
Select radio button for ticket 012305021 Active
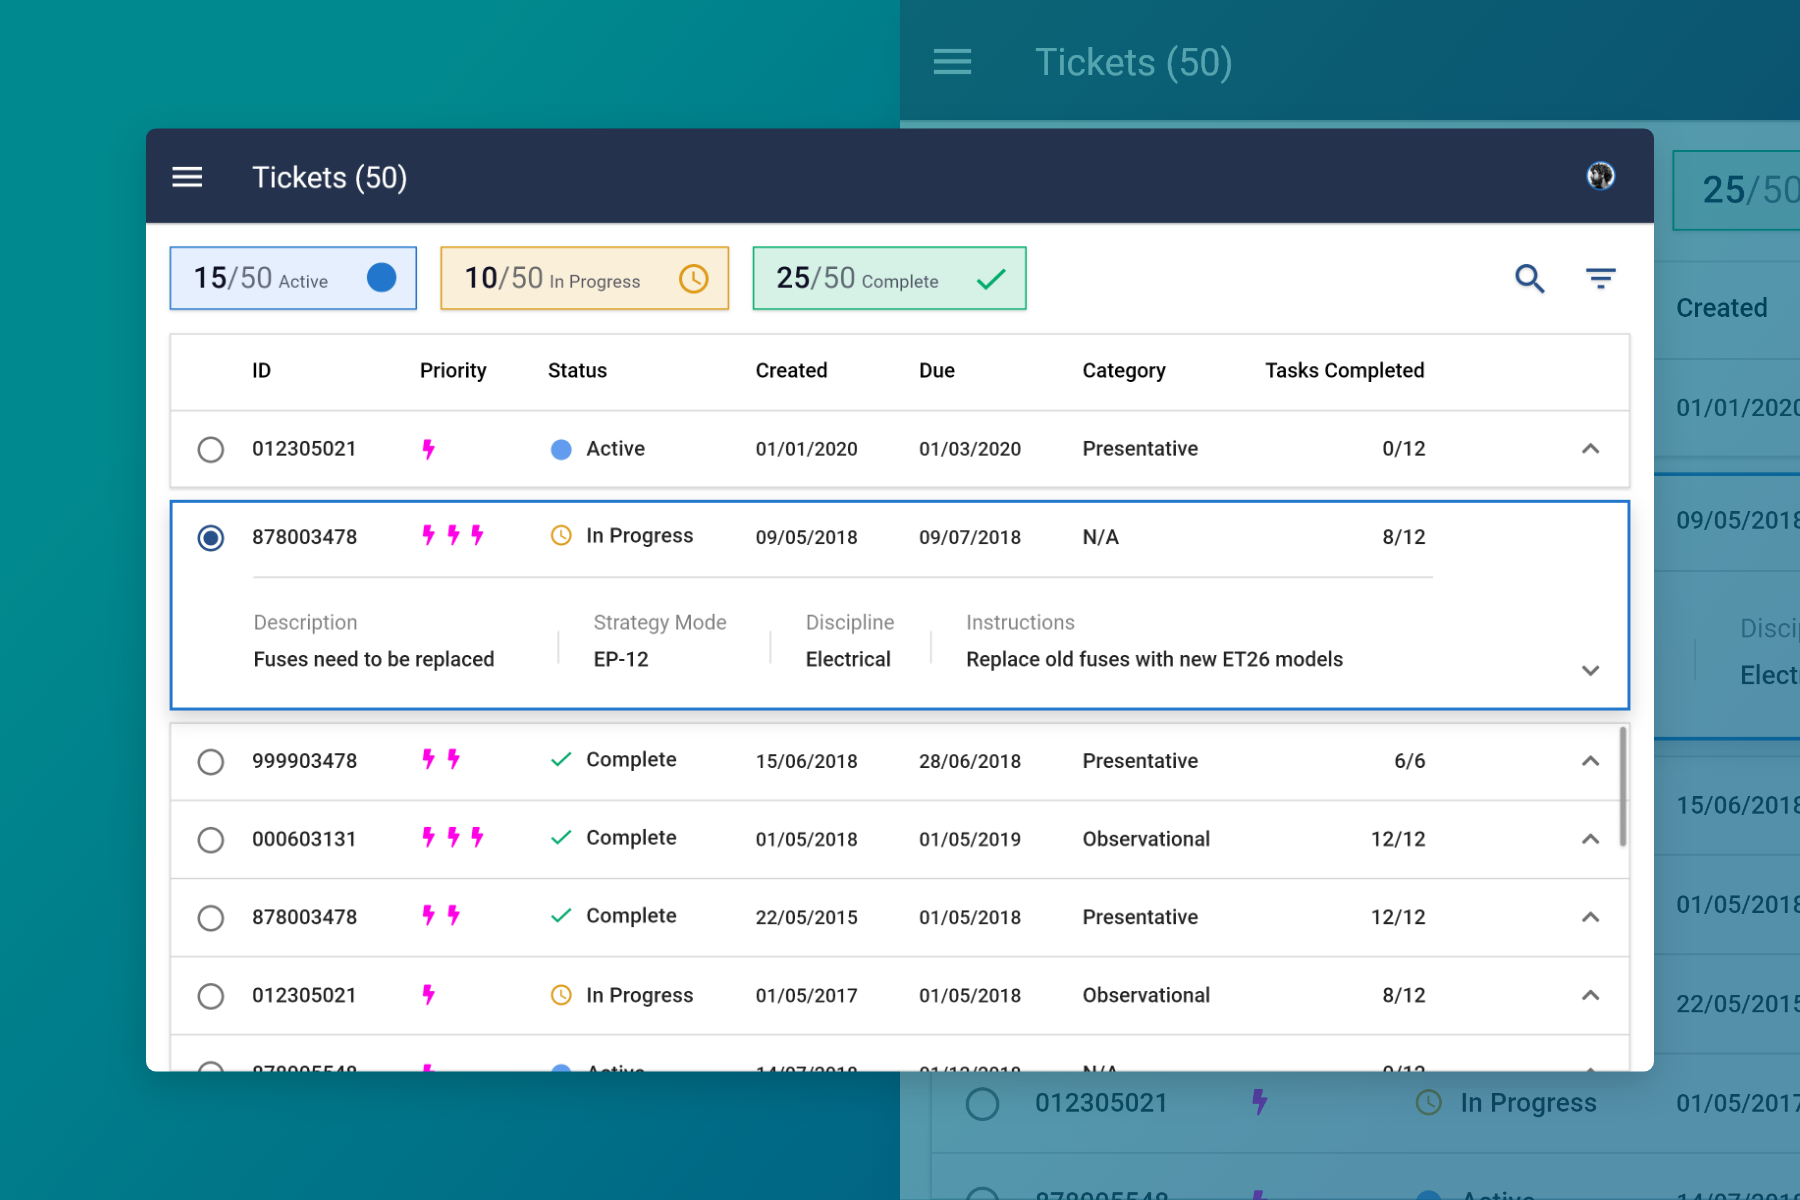click(211, 450)
